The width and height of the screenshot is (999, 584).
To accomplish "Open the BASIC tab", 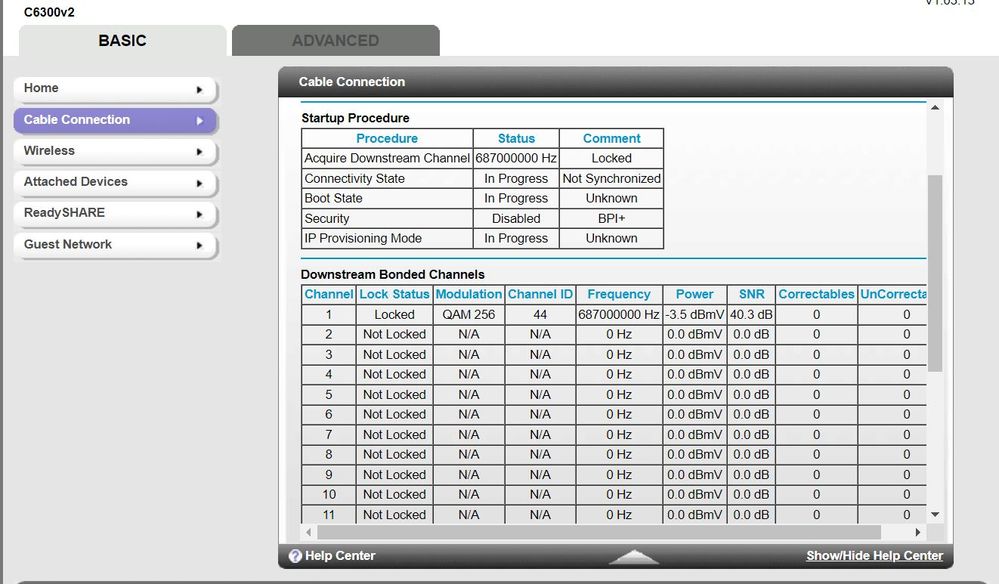I will 122,41.
